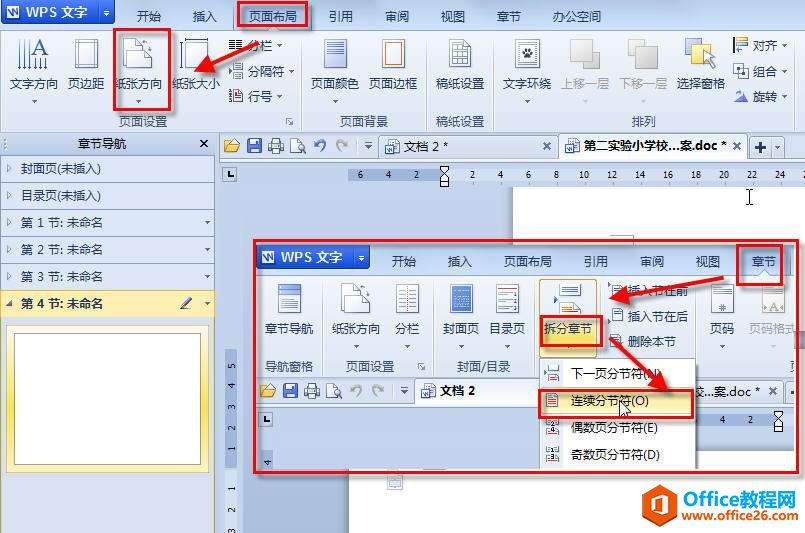Image resolution: width=805 pixels, height=533 pixels.
Task: Choose 偶数页分节符(E) menu entry
Action: coord(618,427)
